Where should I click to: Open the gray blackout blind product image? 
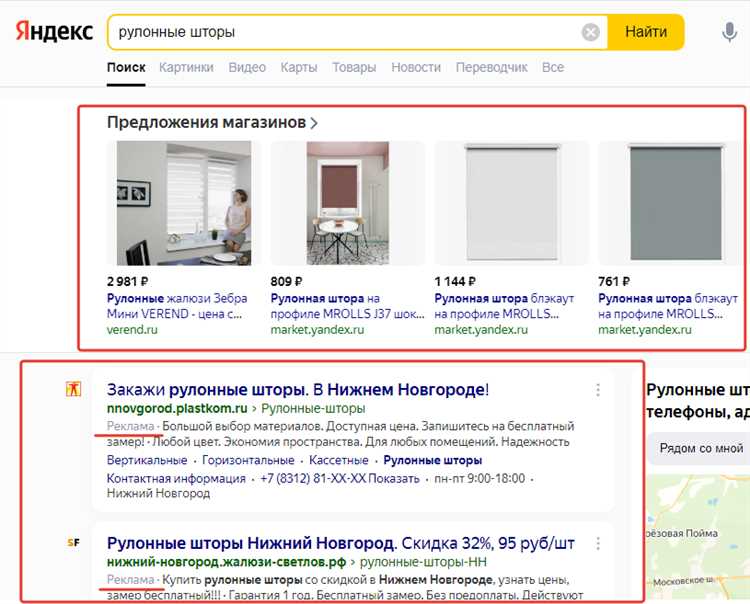pos(675,203)
